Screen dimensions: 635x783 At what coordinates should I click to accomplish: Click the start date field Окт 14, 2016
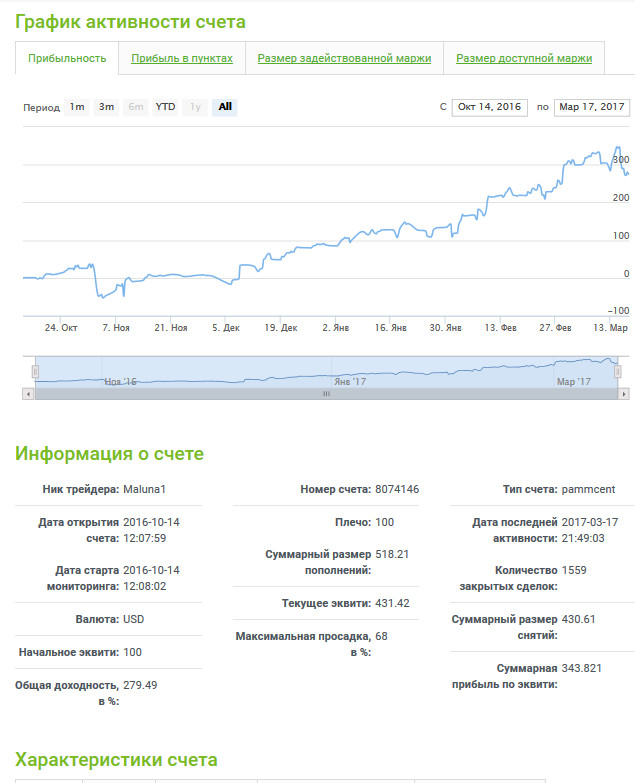pos(489,107)
